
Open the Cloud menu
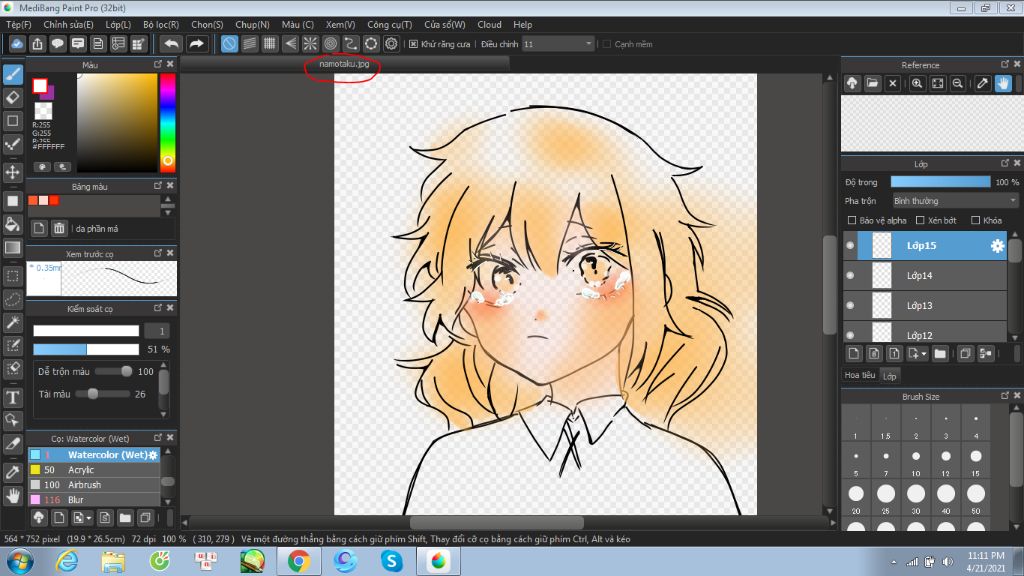(x=489, y=24)
